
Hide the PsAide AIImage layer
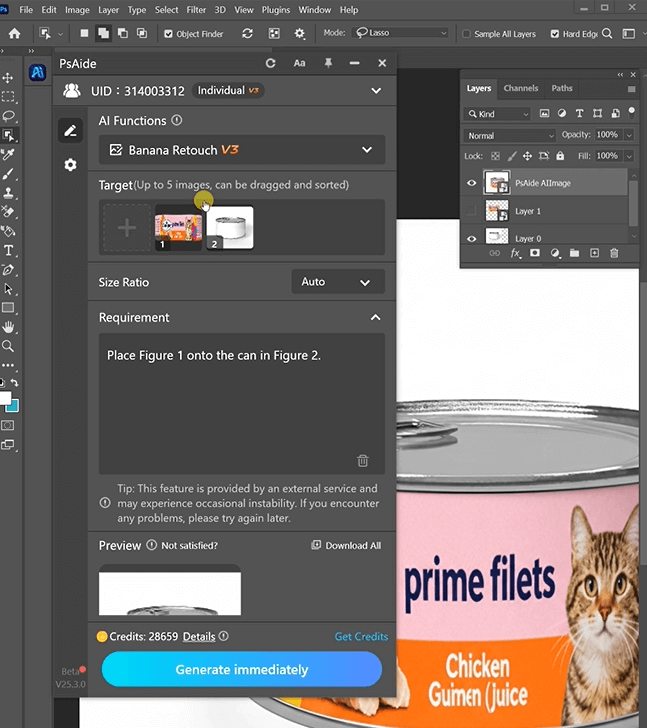472,183
